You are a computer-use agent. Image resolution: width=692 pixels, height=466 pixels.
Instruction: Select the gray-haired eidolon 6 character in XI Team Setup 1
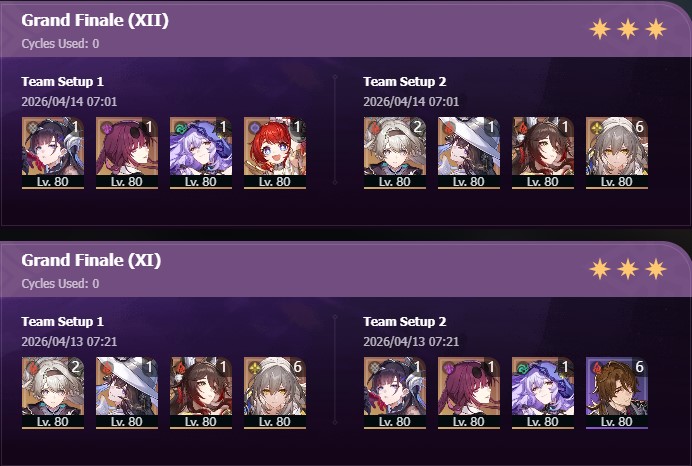point(275,393)
